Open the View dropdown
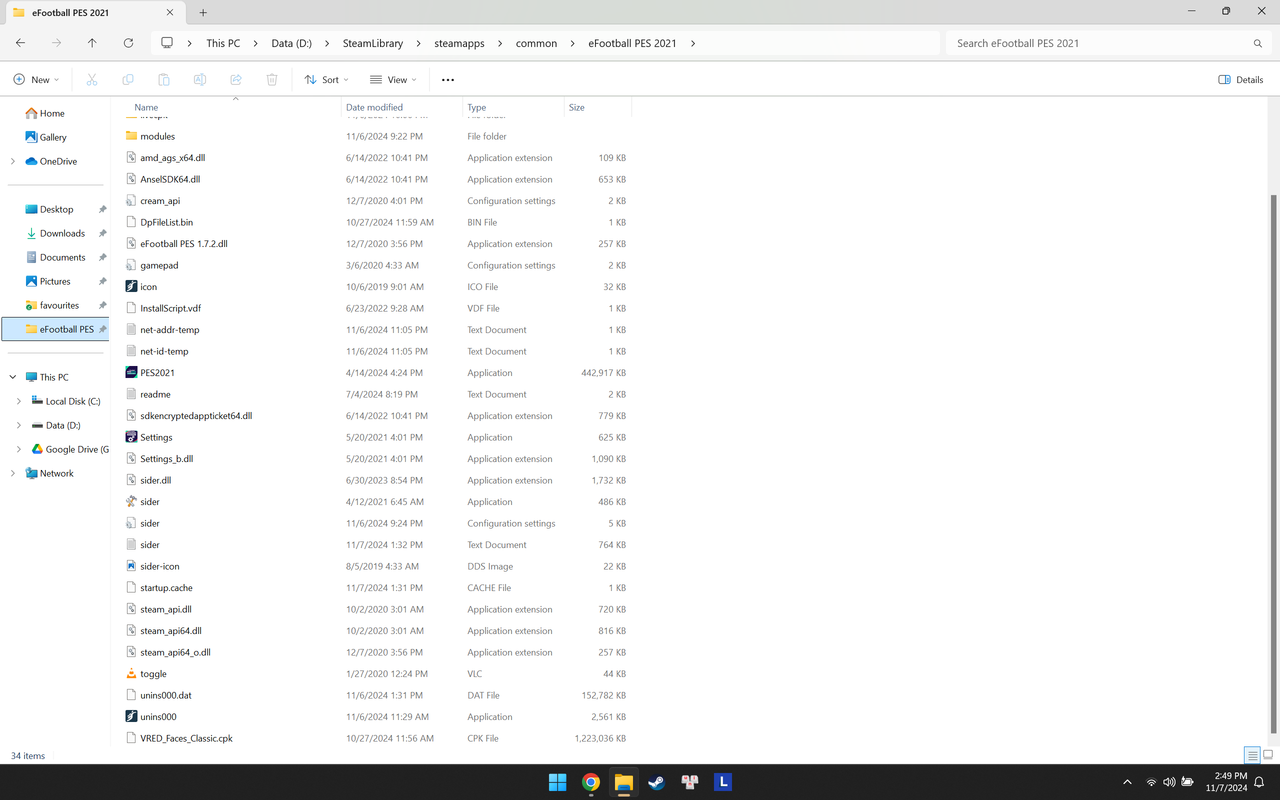1280x800 pixels. tap(393, 79)
